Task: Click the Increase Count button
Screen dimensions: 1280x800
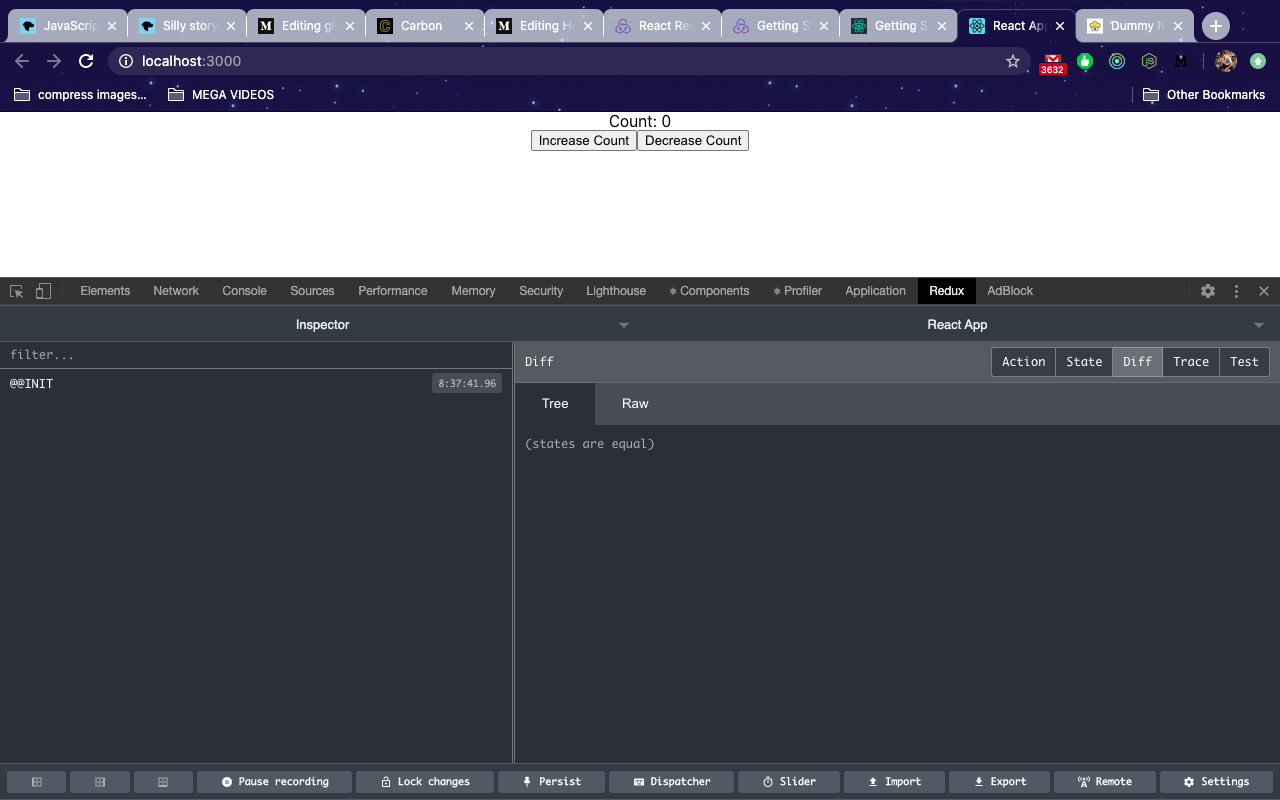Action: [x=584, y=141]
